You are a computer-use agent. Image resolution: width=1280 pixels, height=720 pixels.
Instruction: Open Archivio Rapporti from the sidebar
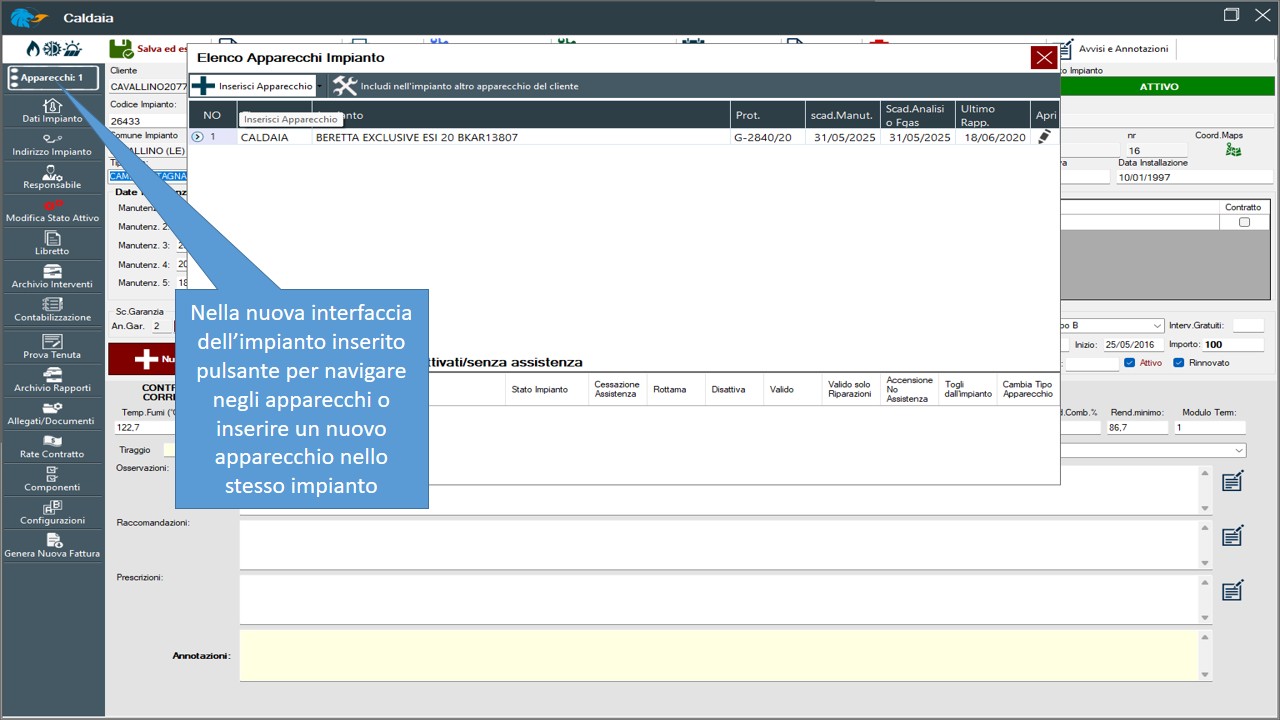click(52, 380)
